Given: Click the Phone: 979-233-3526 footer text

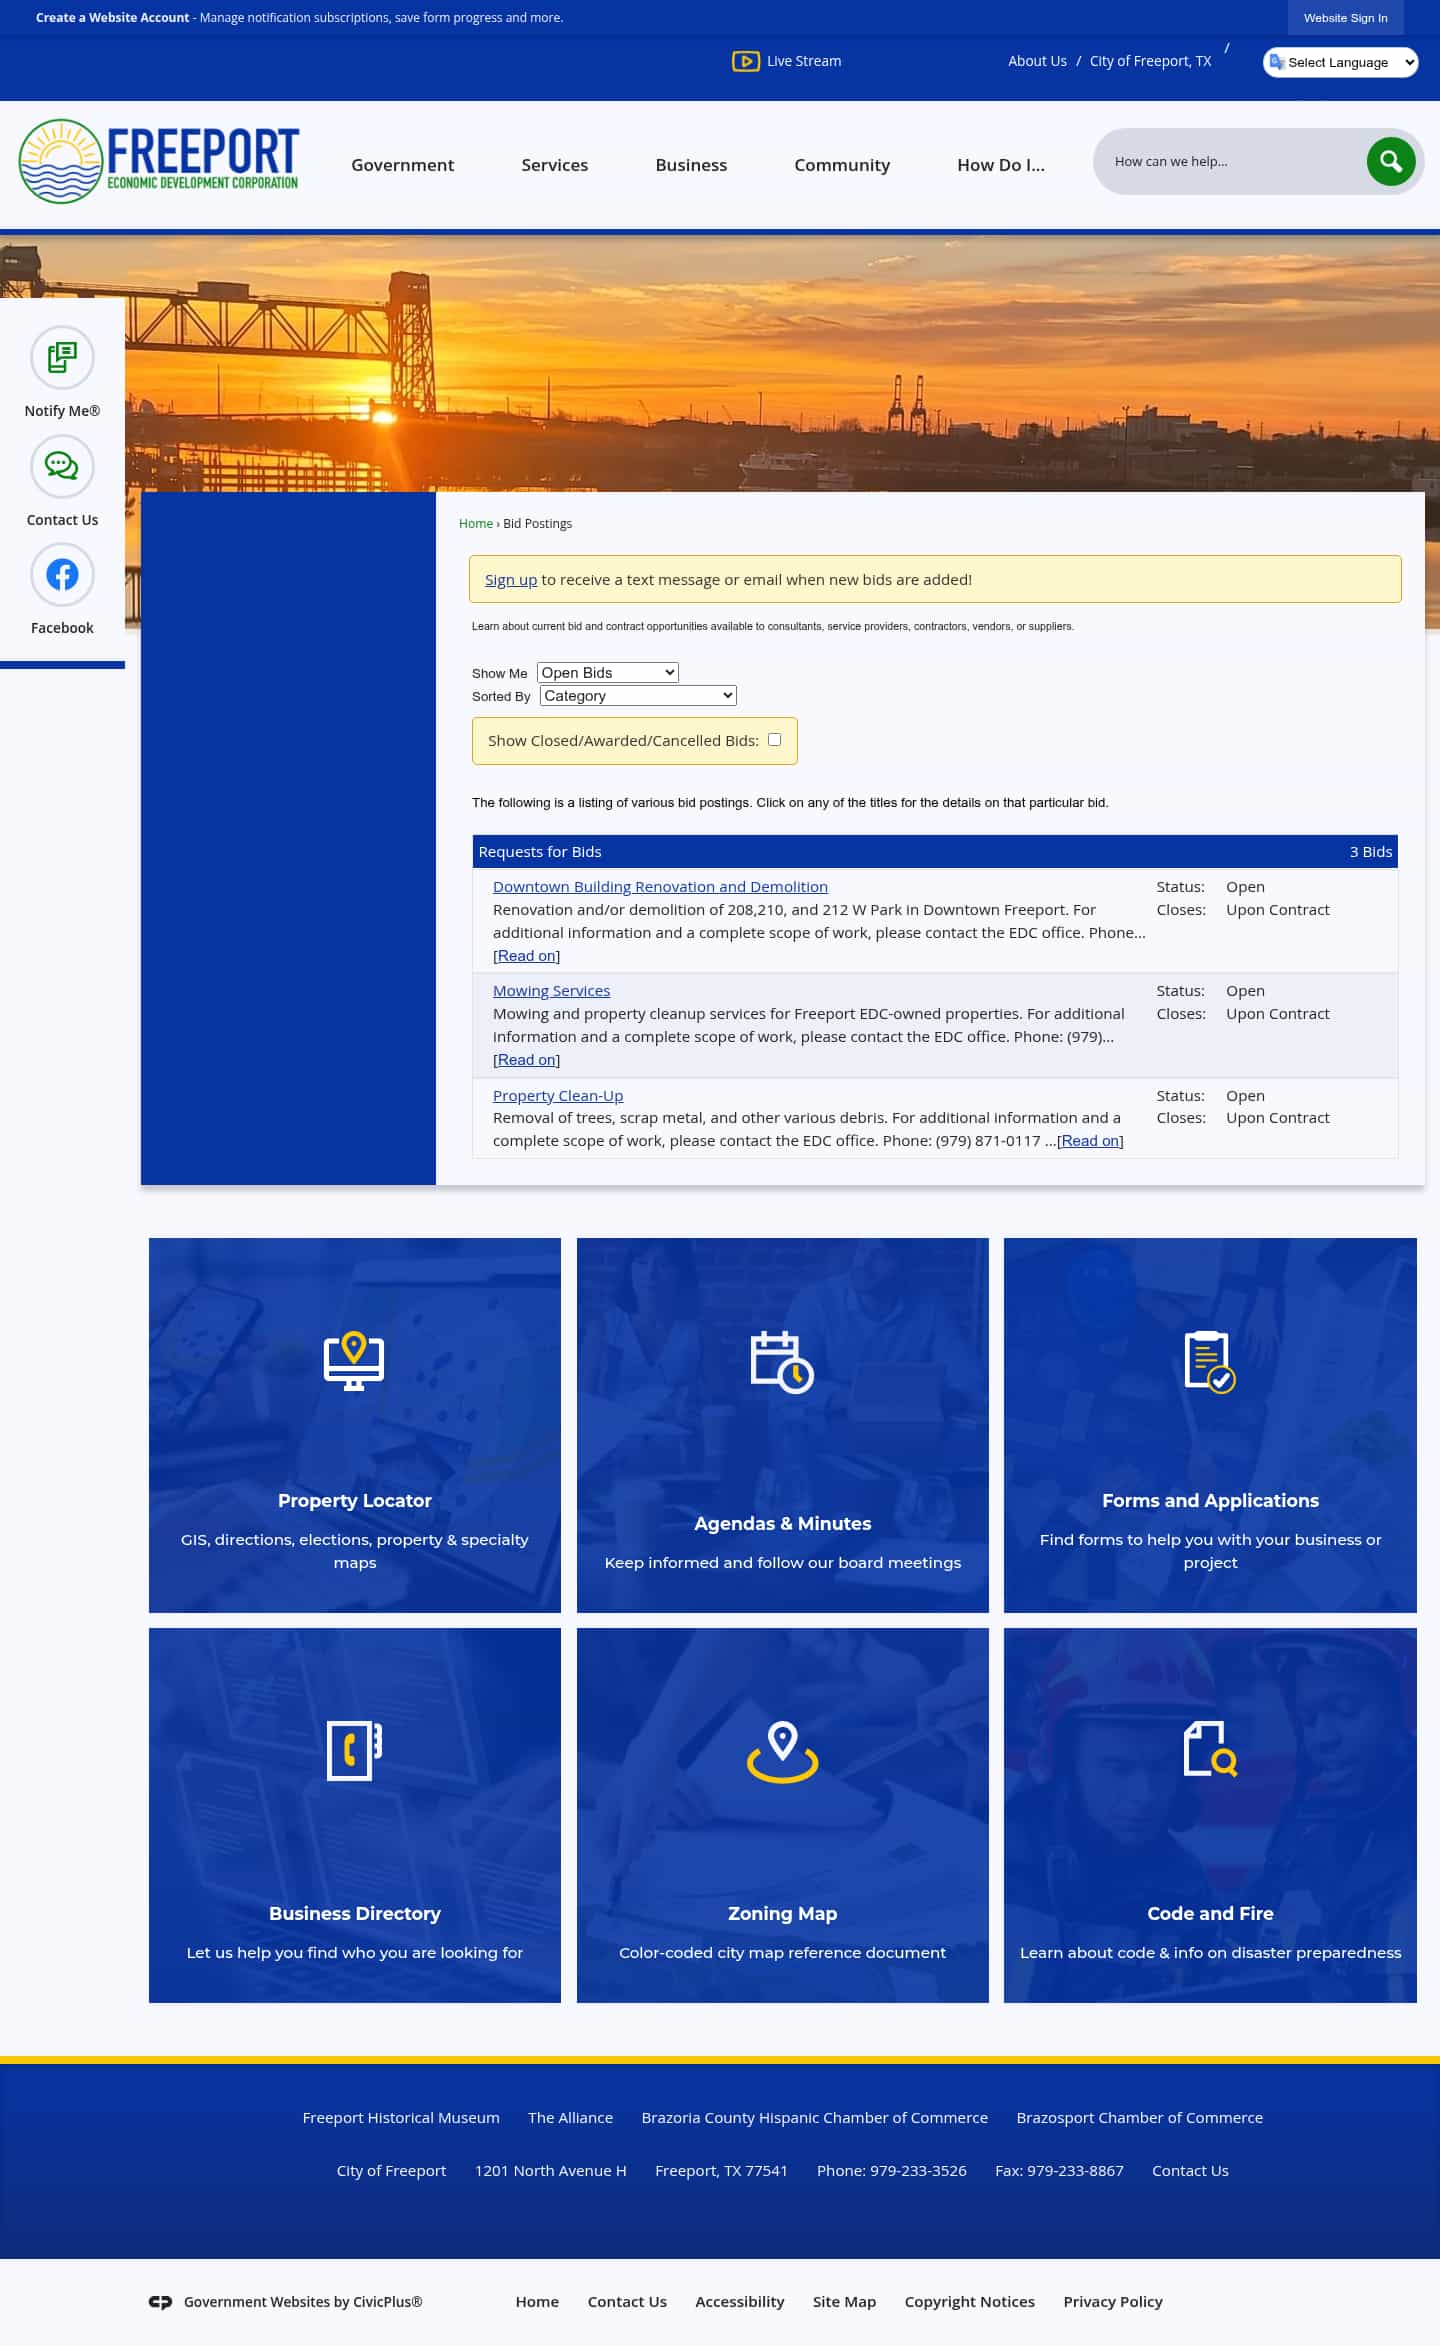Looking at the screenshot, I should tap(891, 2170).
